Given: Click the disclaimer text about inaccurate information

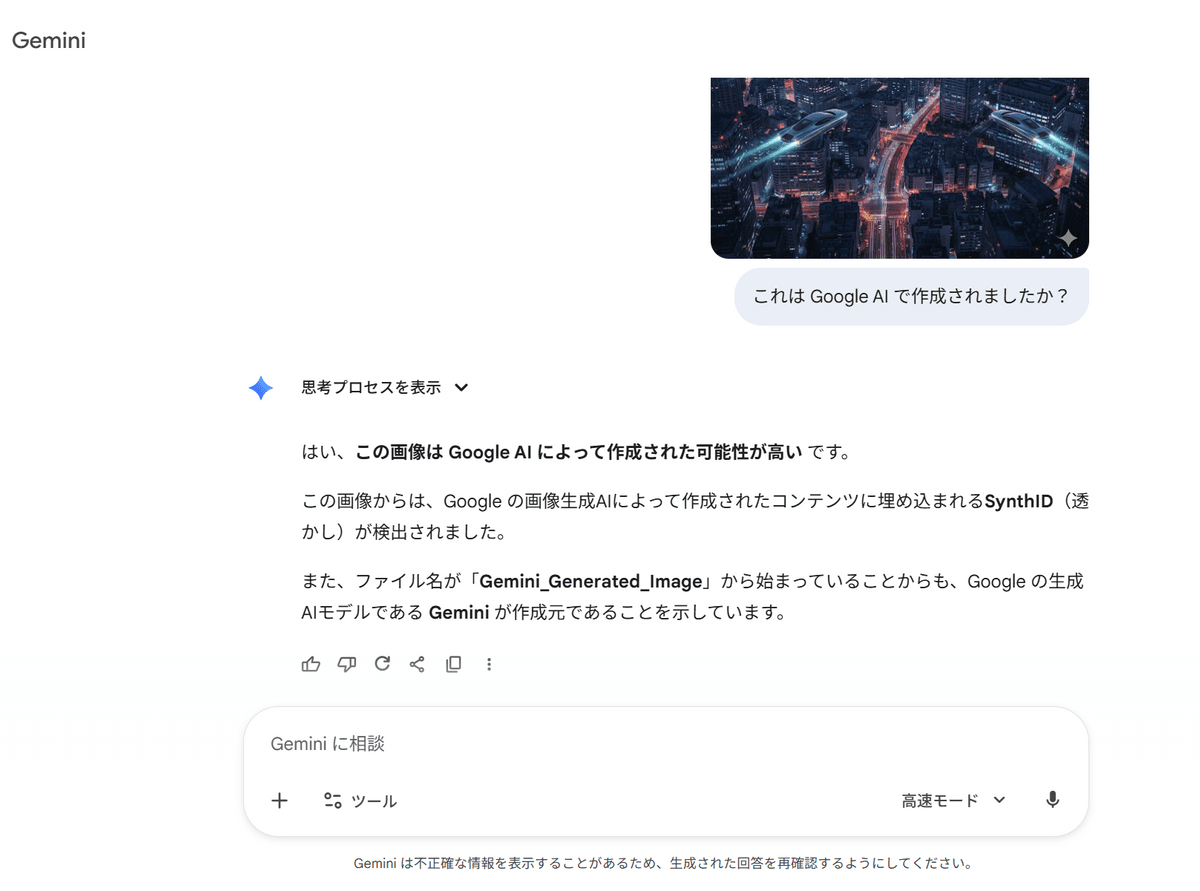Looking at the screenshot, I should pyautogui.click(x=663, y=863).
